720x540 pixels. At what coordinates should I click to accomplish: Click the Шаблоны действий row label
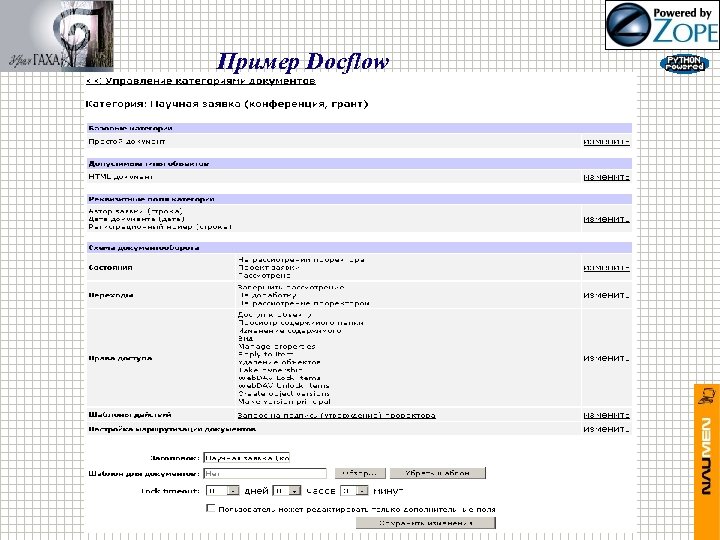[130, 415]
